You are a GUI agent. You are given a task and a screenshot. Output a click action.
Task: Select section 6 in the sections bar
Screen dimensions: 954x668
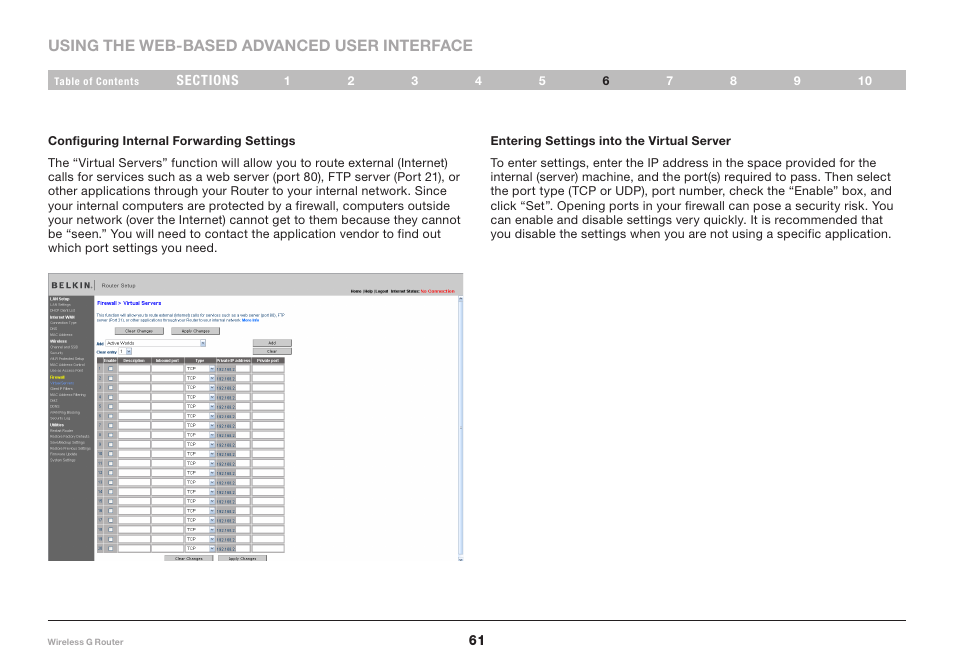pos(605,81)
